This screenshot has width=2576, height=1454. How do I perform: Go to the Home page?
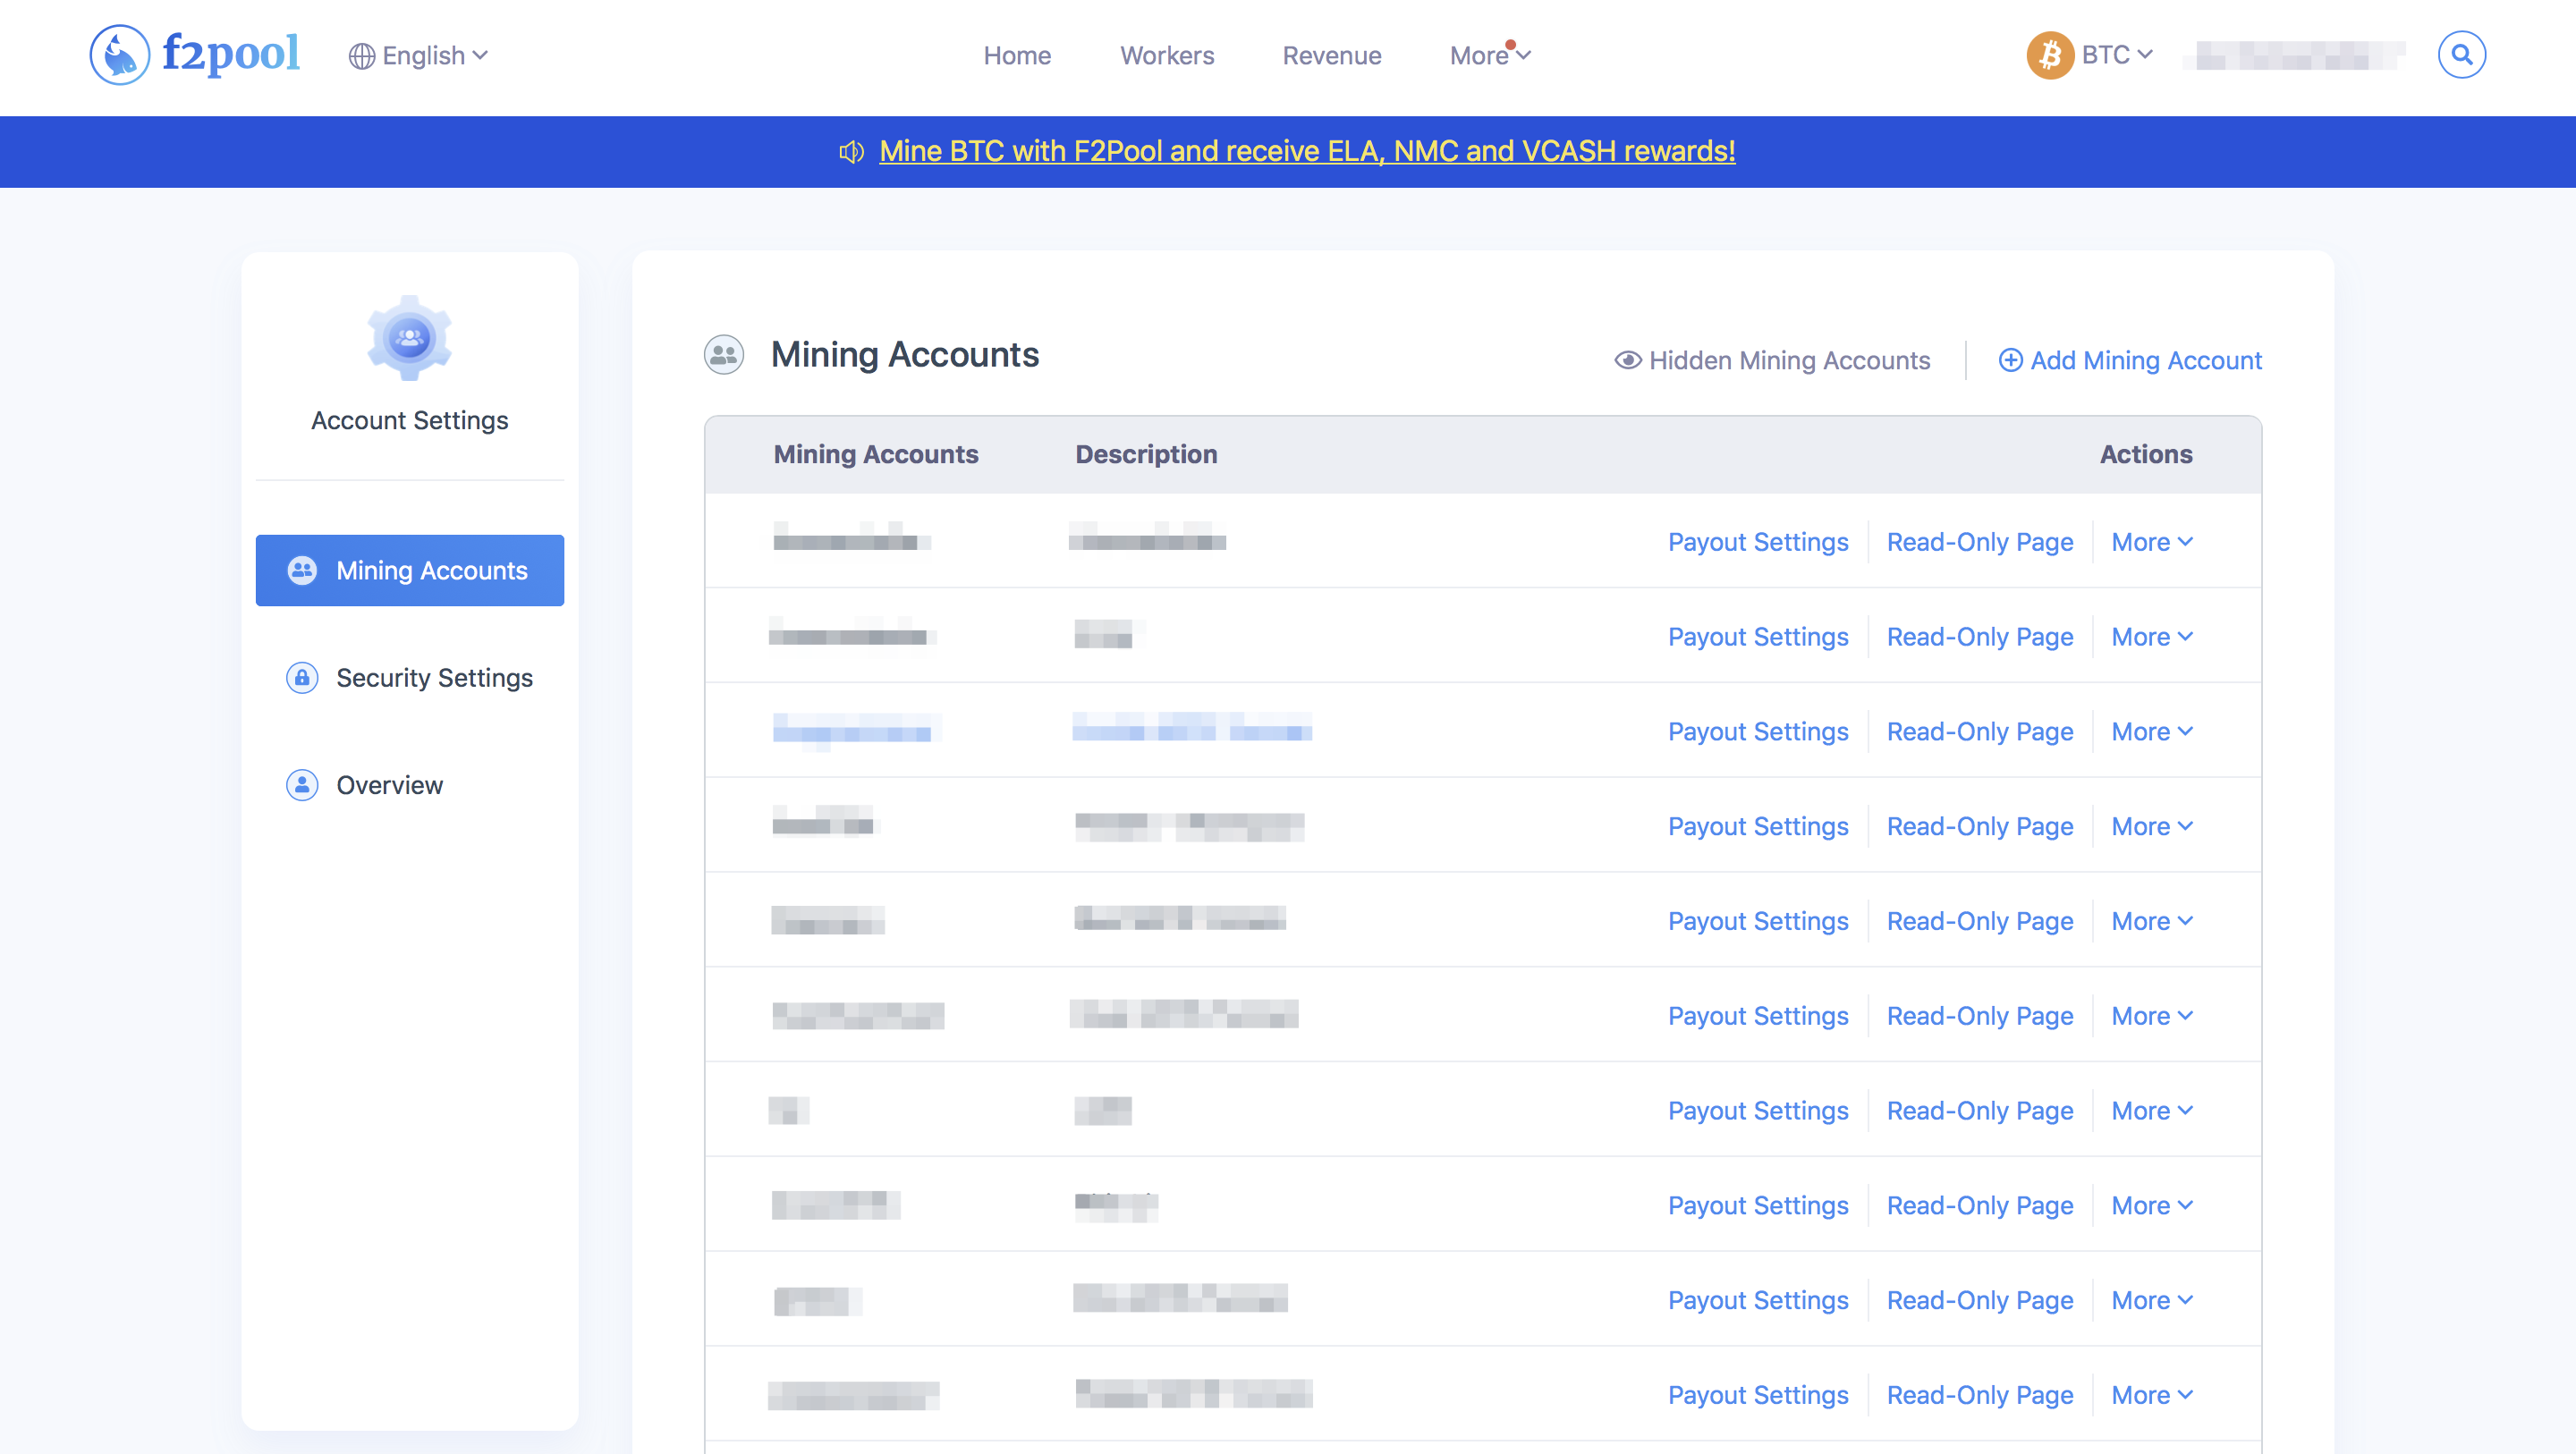point(1017,56)
